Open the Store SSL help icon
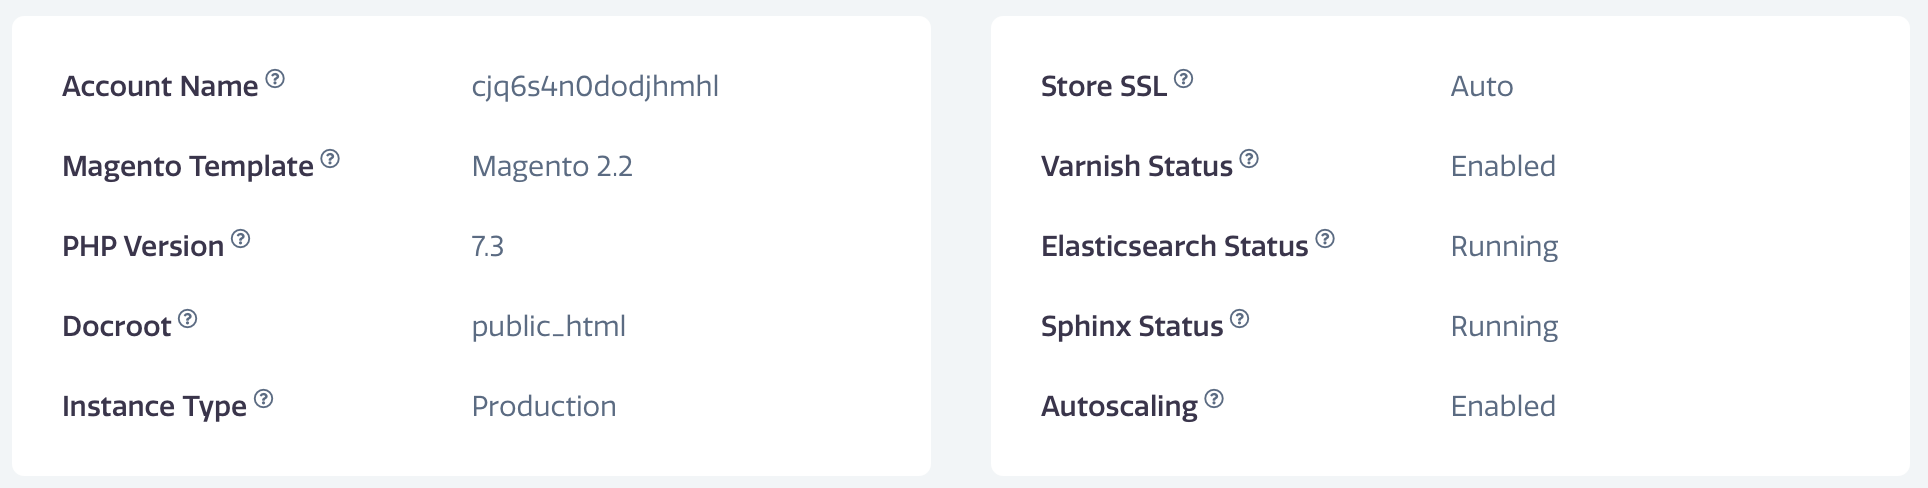Image resolution: width=1928 pixels, height=488 pixels. tap(1184, 79)
